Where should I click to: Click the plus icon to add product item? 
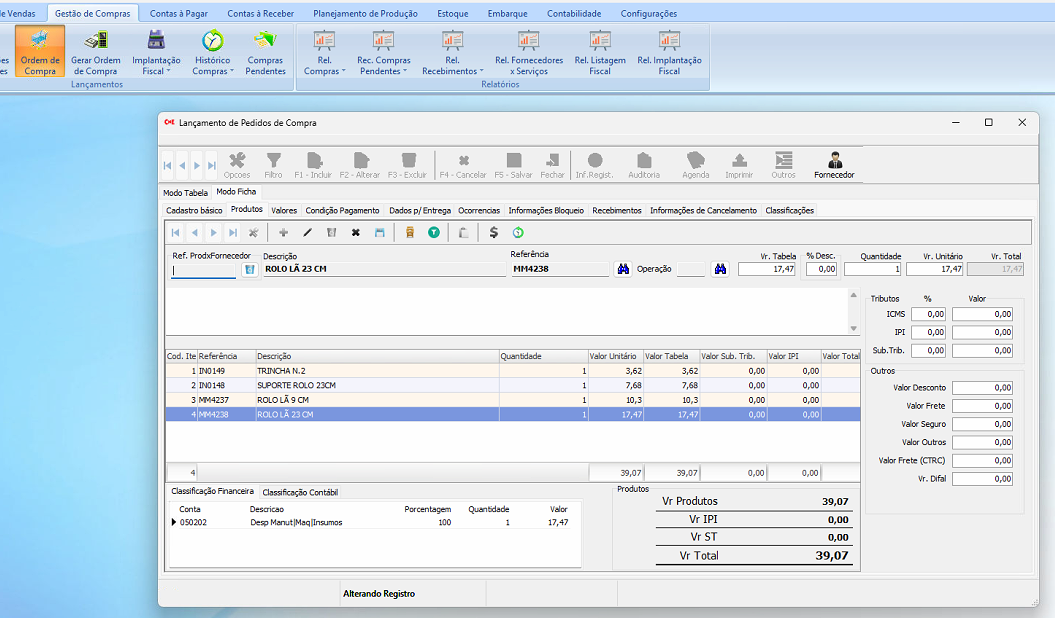click(284, 232)
